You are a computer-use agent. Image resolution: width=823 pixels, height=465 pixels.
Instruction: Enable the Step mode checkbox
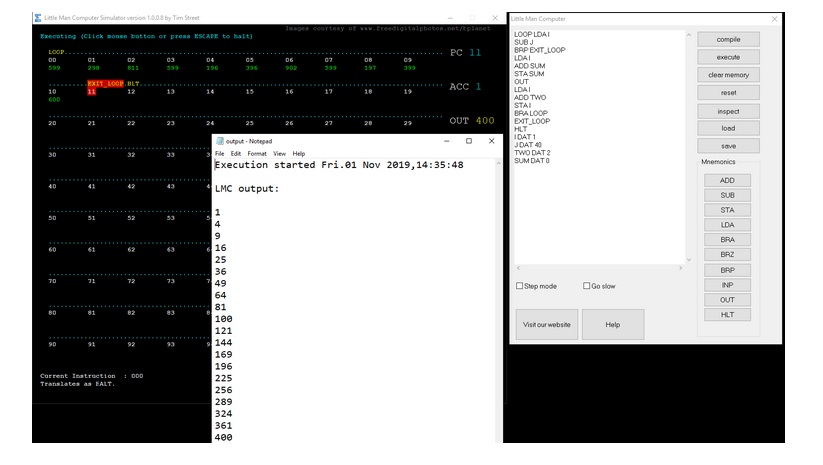click(x=520, y=286)
